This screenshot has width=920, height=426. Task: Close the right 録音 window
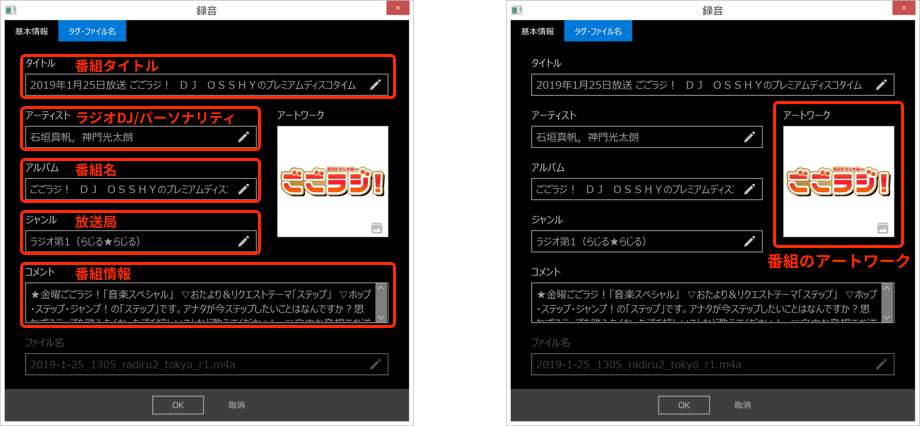[x=904, y=8]
